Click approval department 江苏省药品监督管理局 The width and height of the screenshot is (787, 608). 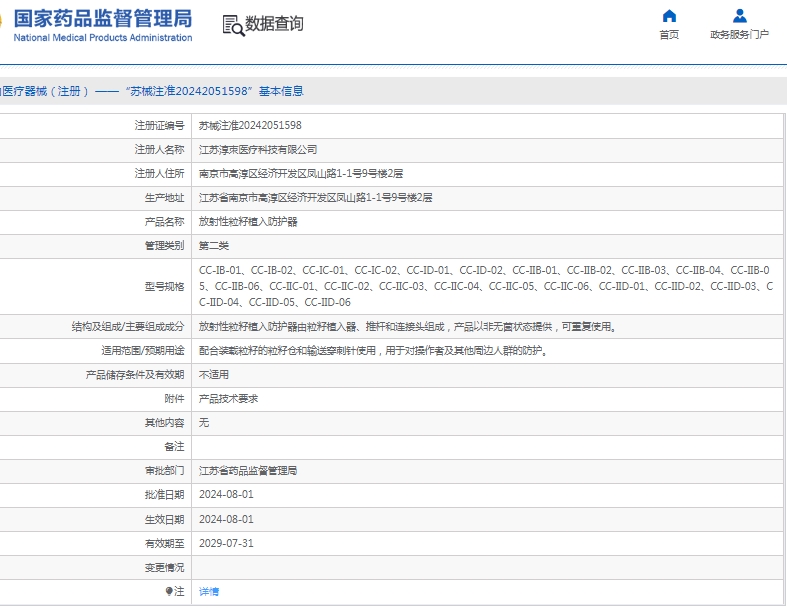(x=248, y=471)
